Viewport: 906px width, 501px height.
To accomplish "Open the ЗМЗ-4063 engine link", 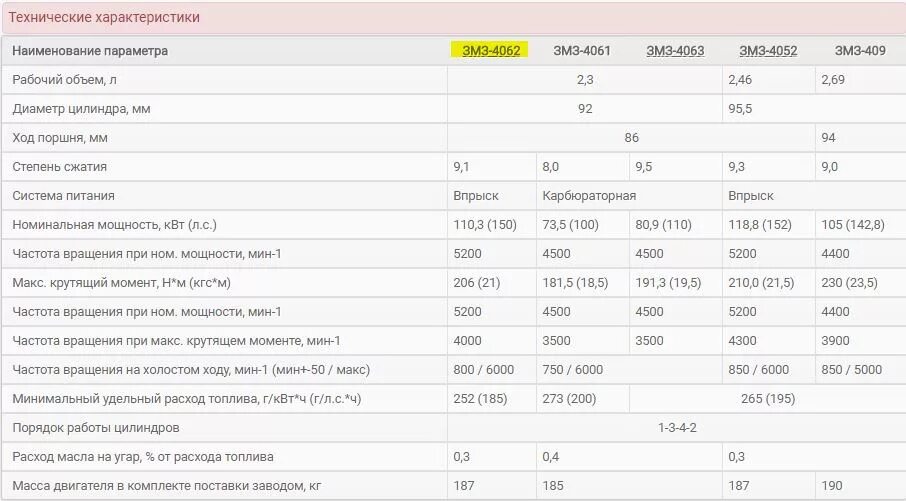I will (675, 51).
